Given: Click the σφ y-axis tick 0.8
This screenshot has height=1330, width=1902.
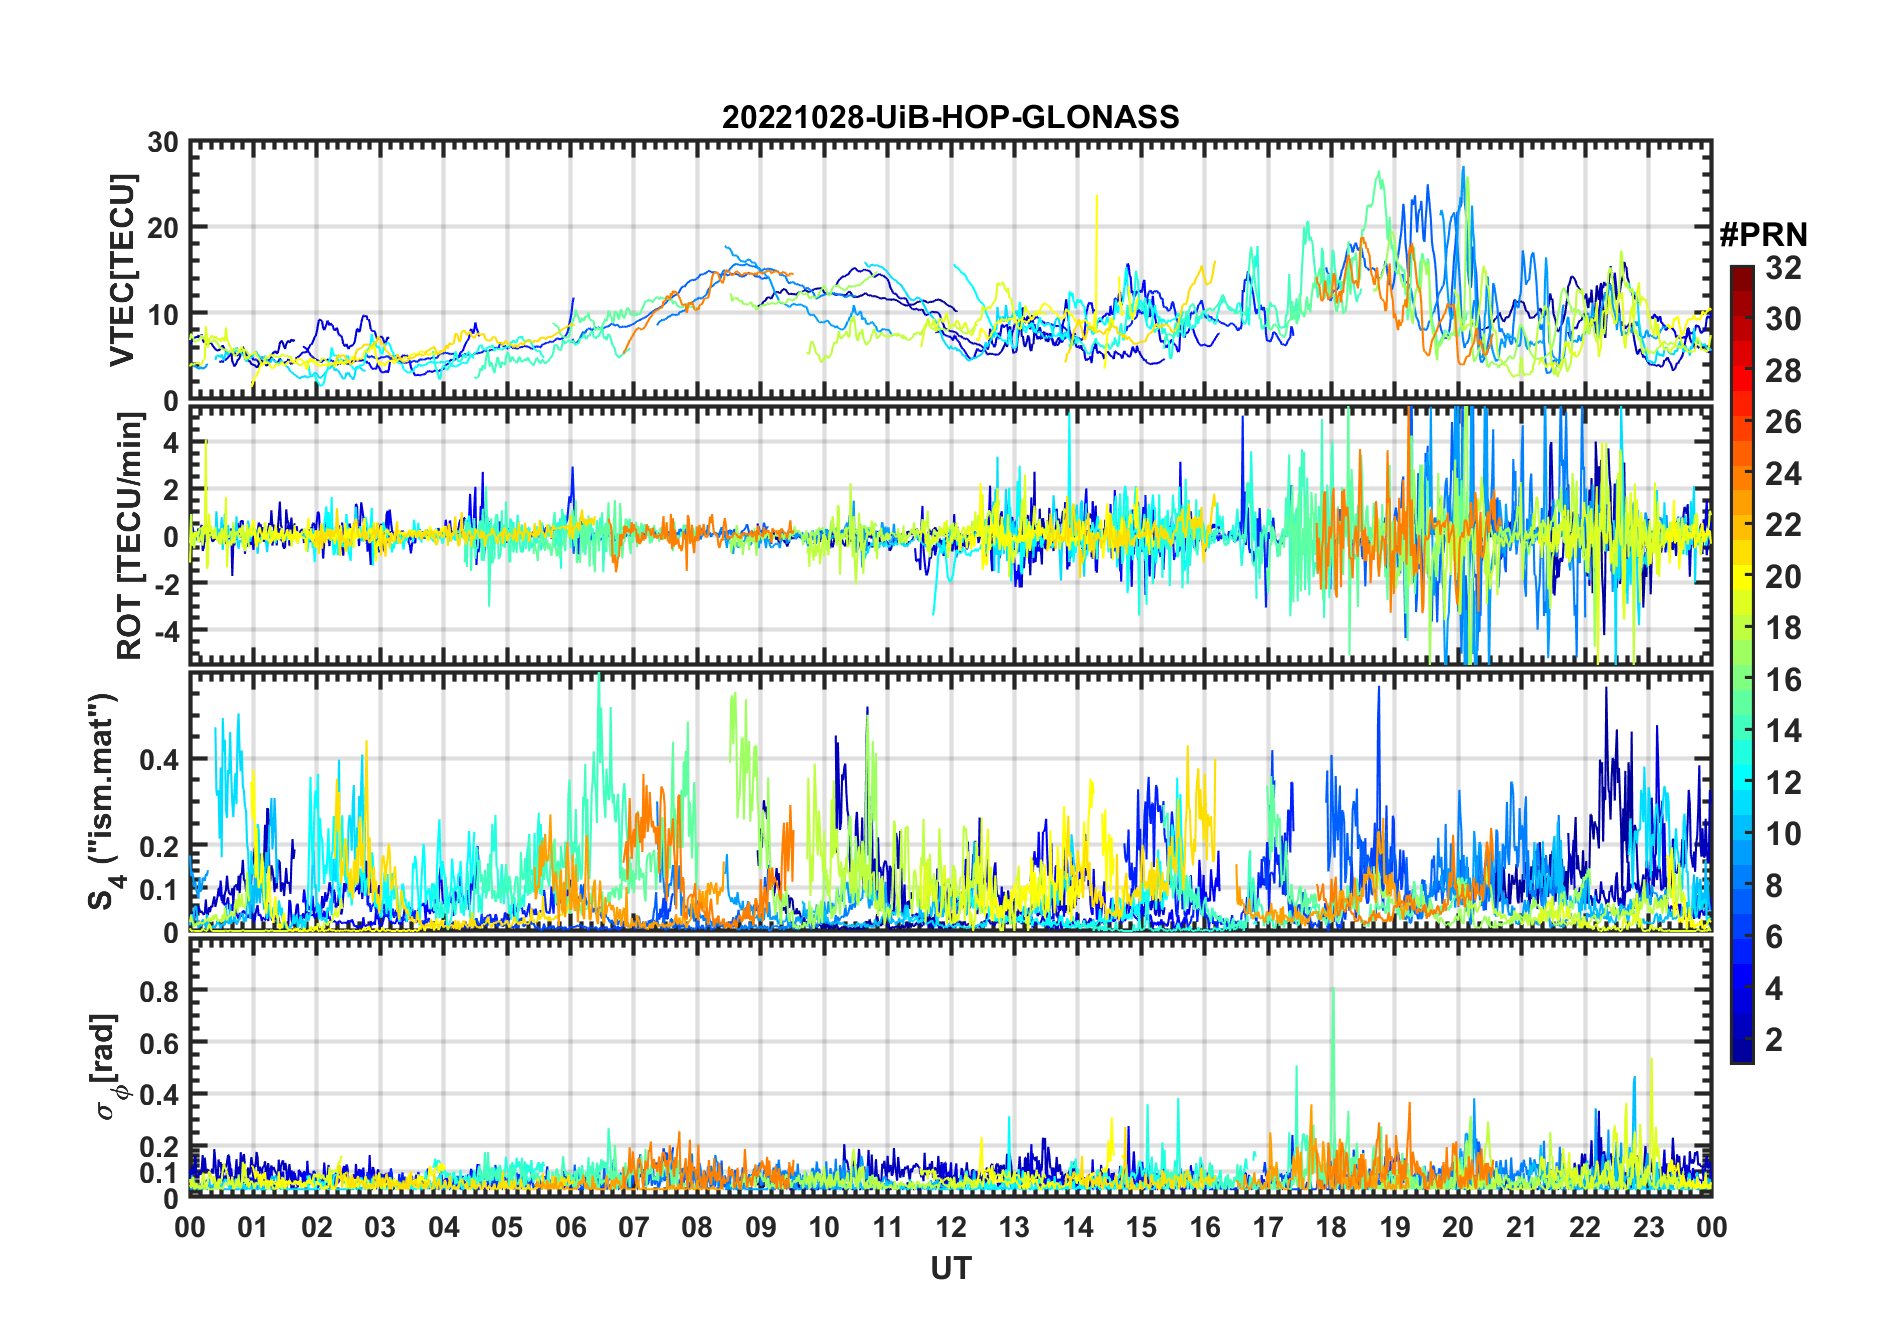Looking at the screenshot, I should 159,991.
